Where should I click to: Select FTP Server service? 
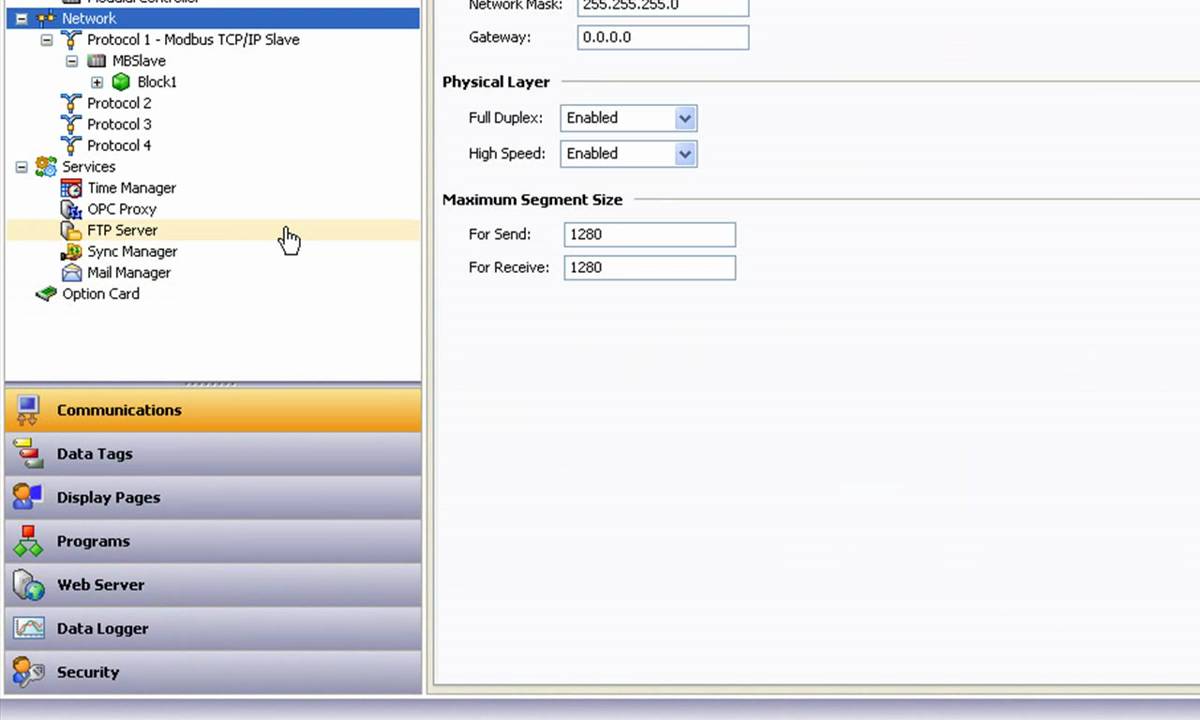click(122, 230)
